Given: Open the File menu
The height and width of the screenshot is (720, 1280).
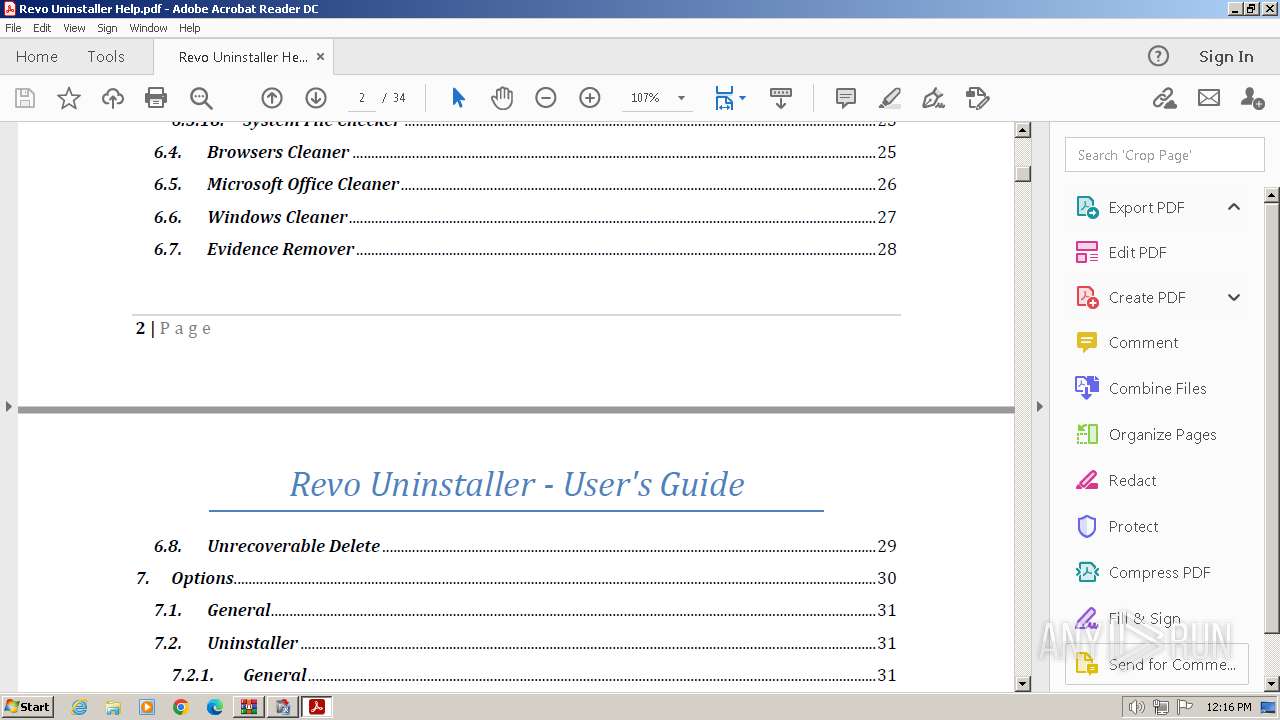Looking at the screenshot, I should click(13, 28).
